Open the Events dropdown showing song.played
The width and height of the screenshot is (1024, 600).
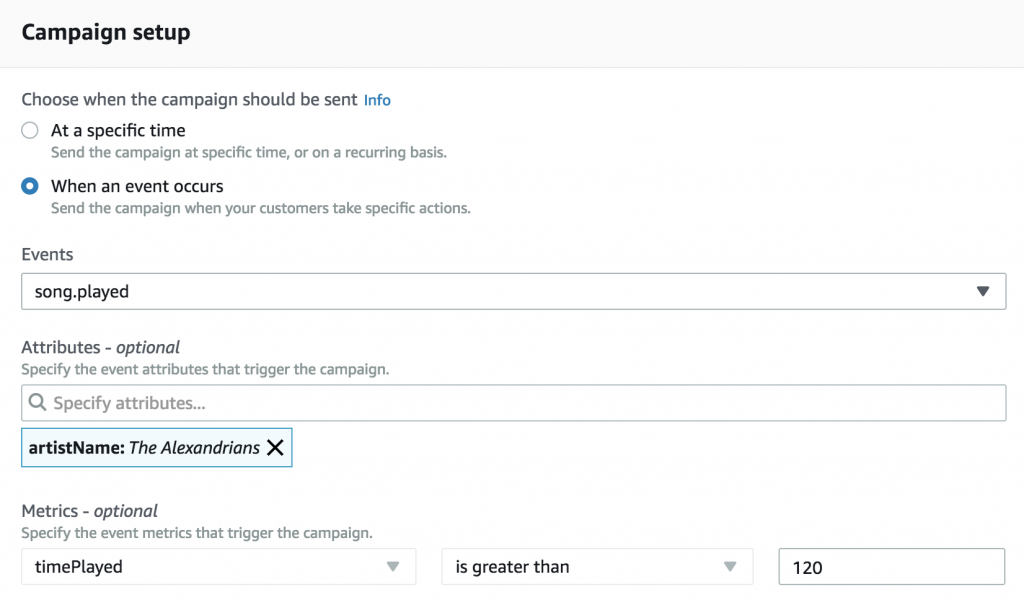(x=500, y=292)
